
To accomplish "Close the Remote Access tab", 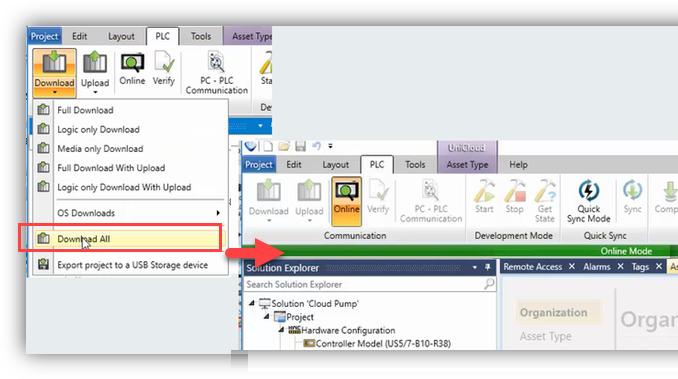I will click(x=572, y=267).
